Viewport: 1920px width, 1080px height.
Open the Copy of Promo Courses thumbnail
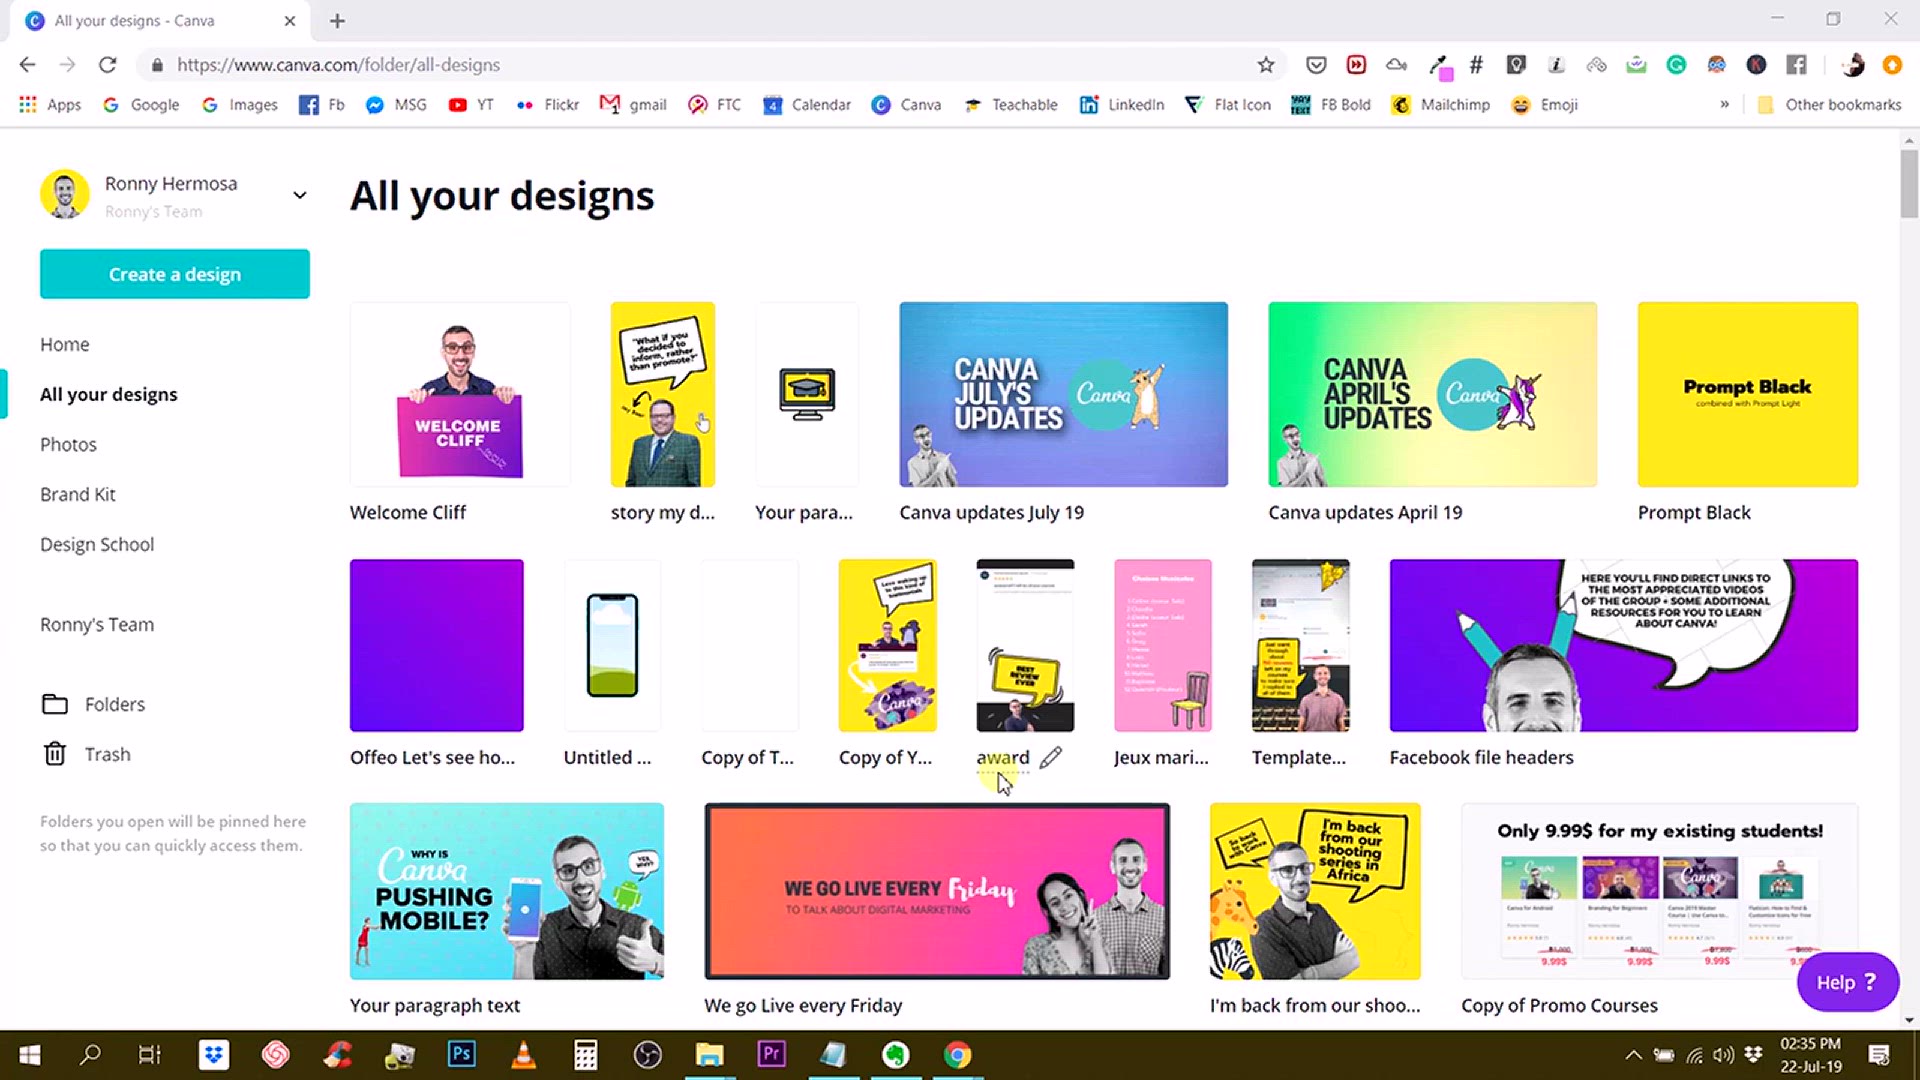pyautogui.click(x=1659, y=891)
